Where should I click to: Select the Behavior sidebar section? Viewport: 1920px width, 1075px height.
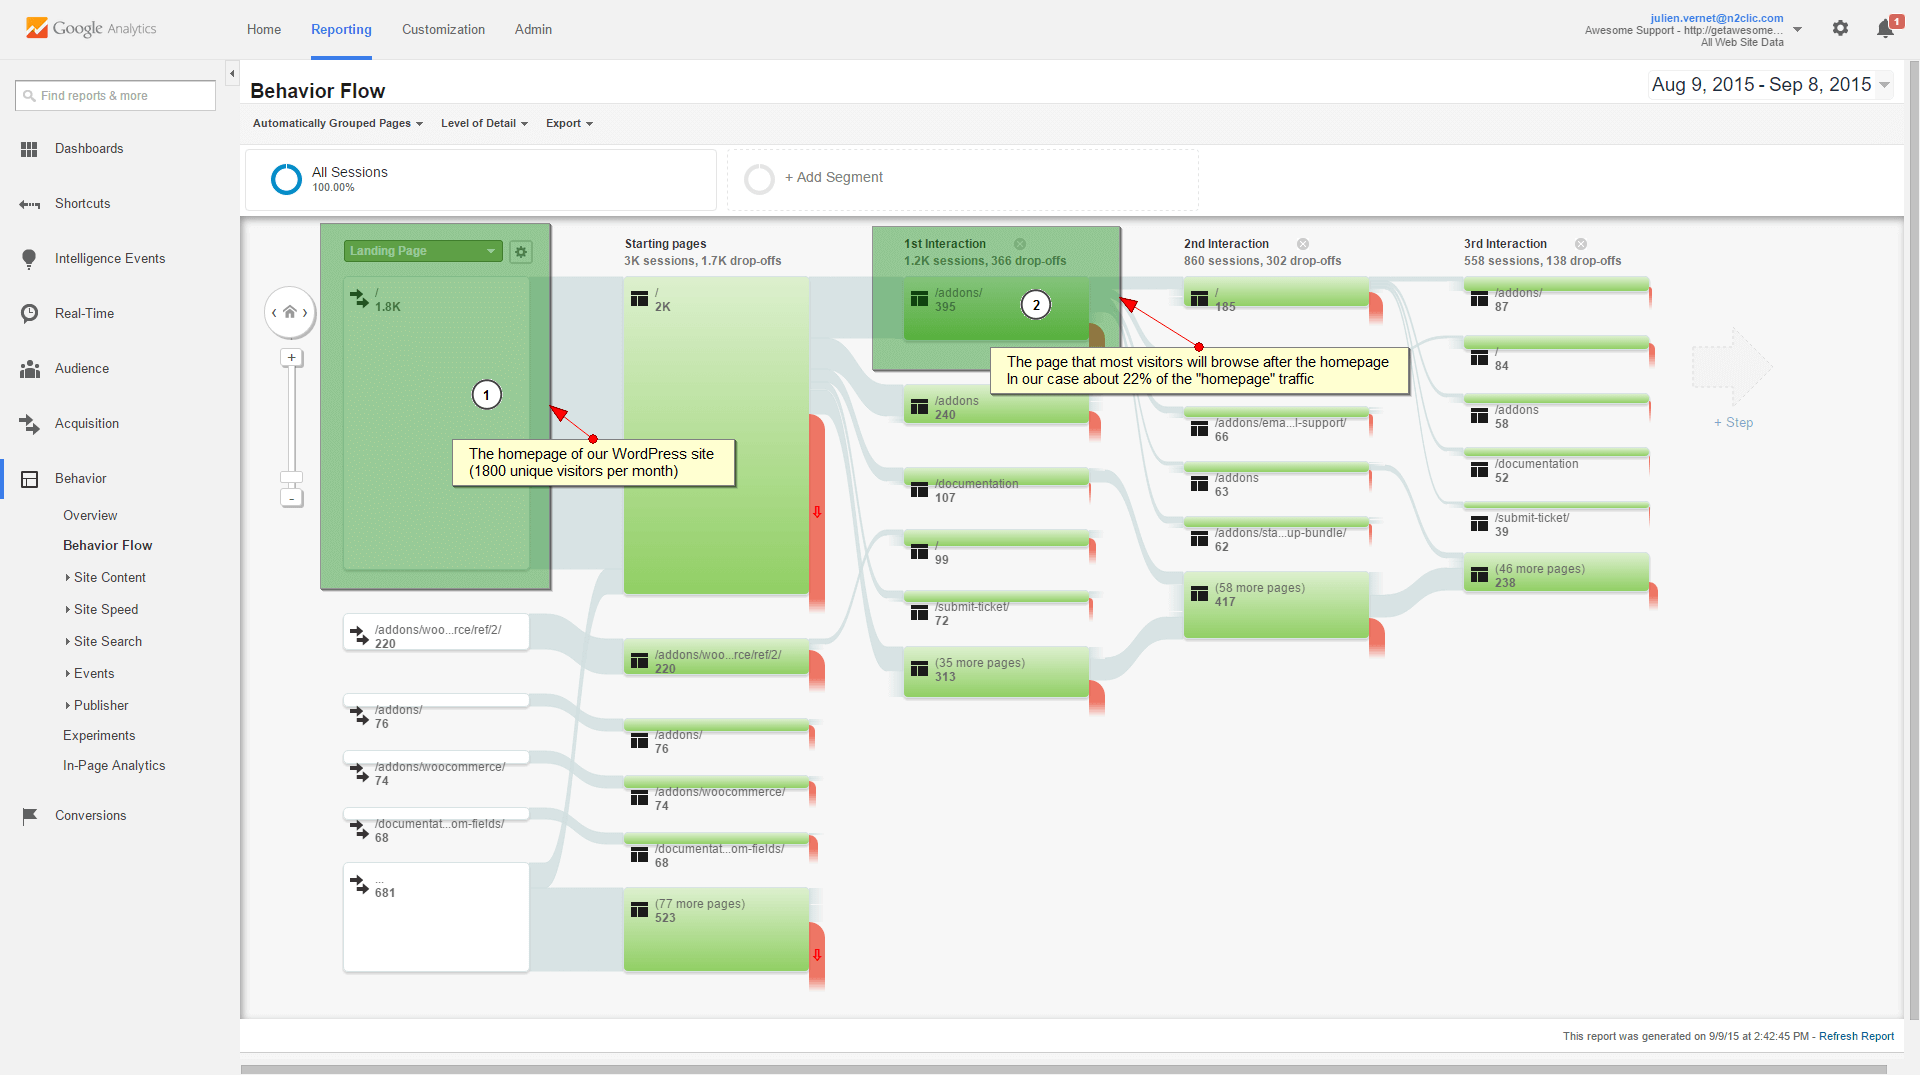(80, 479)
